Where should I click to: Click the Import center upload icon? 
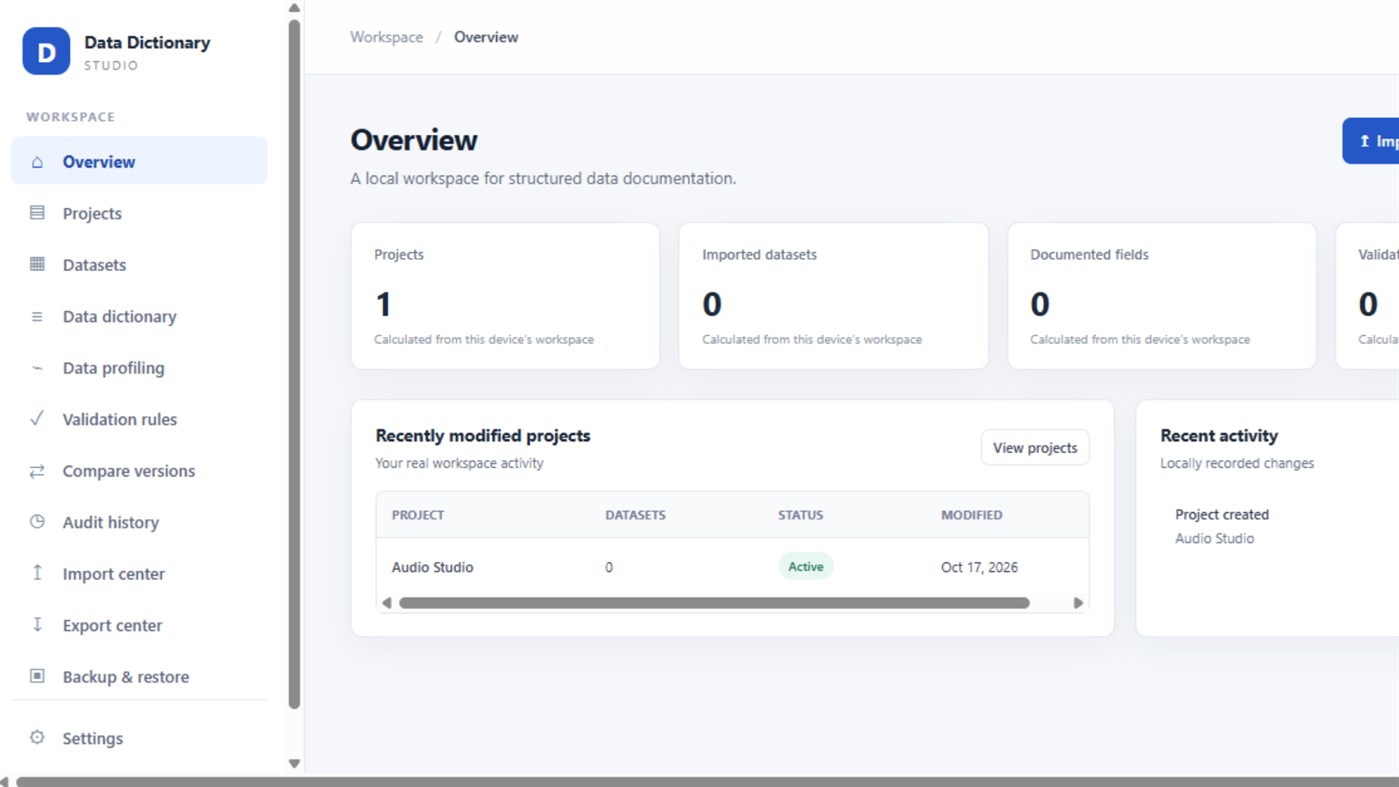tap(37, 573)
